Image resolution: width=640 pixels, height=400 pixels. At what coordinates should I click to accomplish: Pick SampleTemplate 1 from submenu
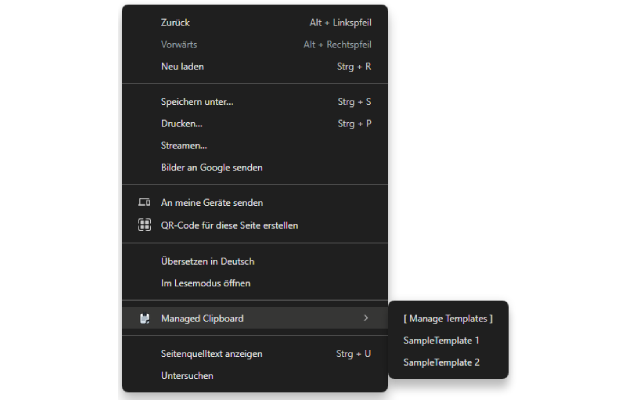(442, 340)
